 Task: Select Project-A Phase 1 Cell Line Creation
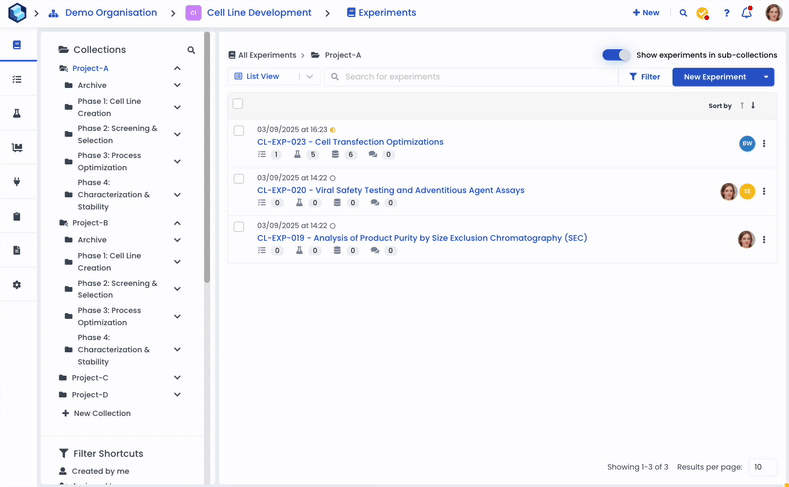pos(109,107)
